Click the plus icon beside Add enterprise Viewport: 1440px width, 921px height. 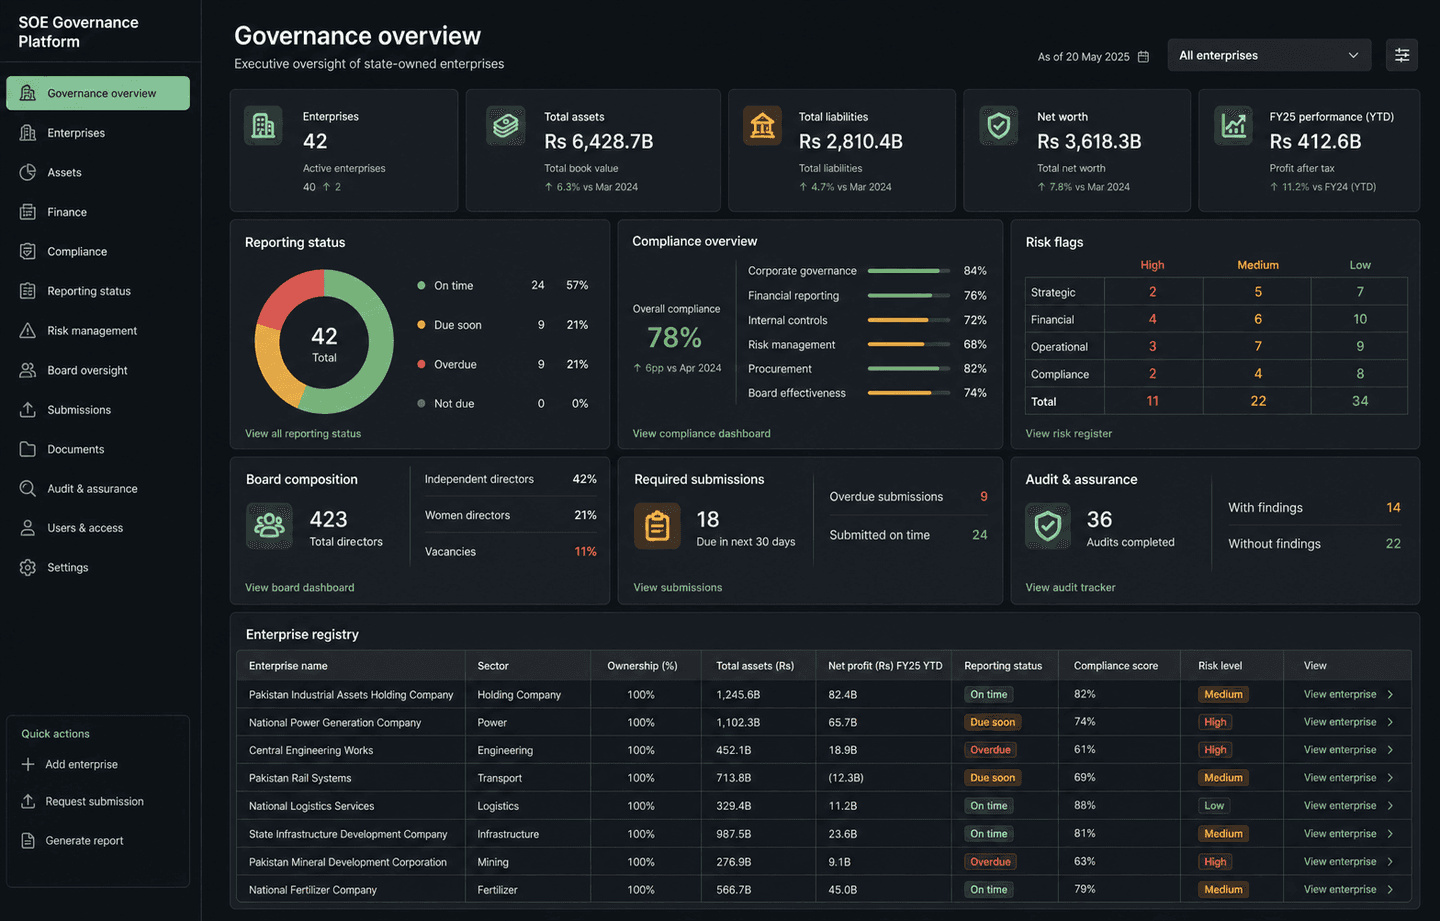tap(28, 764)
